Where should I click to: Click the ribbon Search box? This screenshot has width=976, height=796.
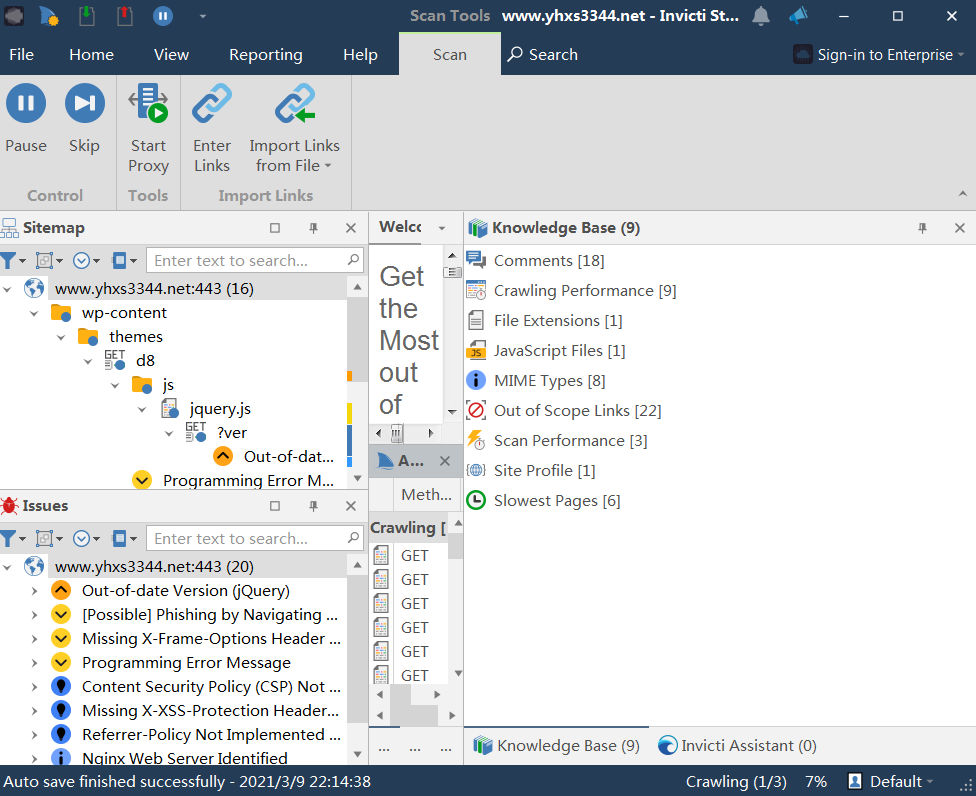point(542,55)
